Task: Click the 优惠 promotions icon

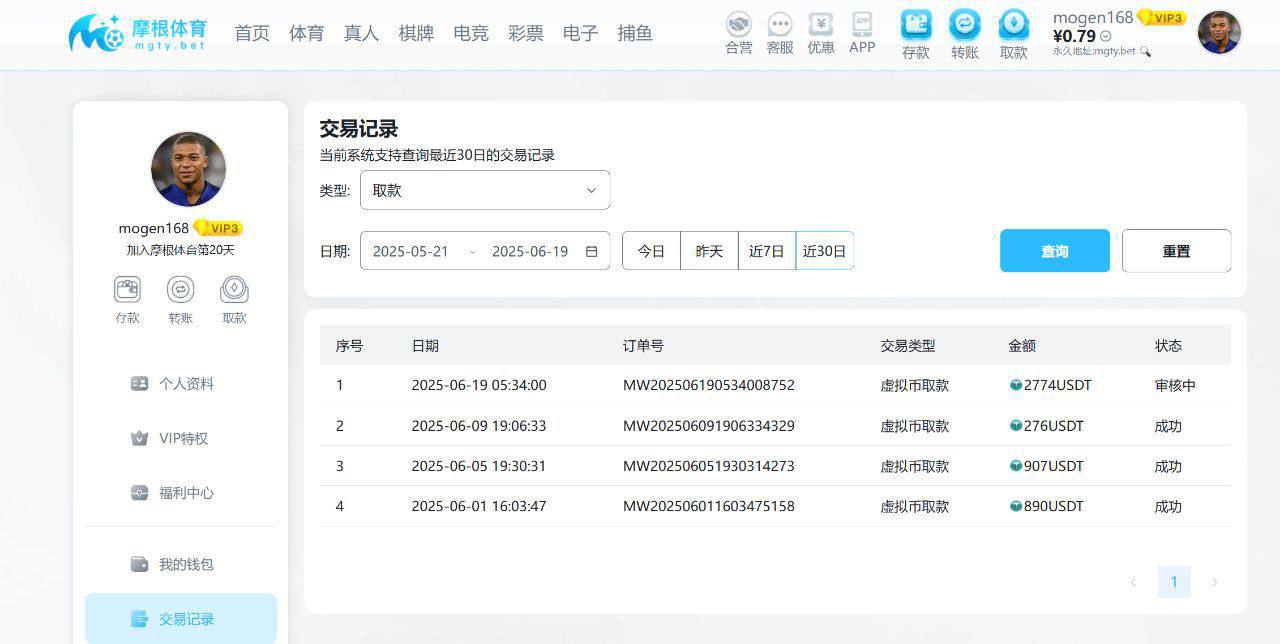Action: coord(820,25)
